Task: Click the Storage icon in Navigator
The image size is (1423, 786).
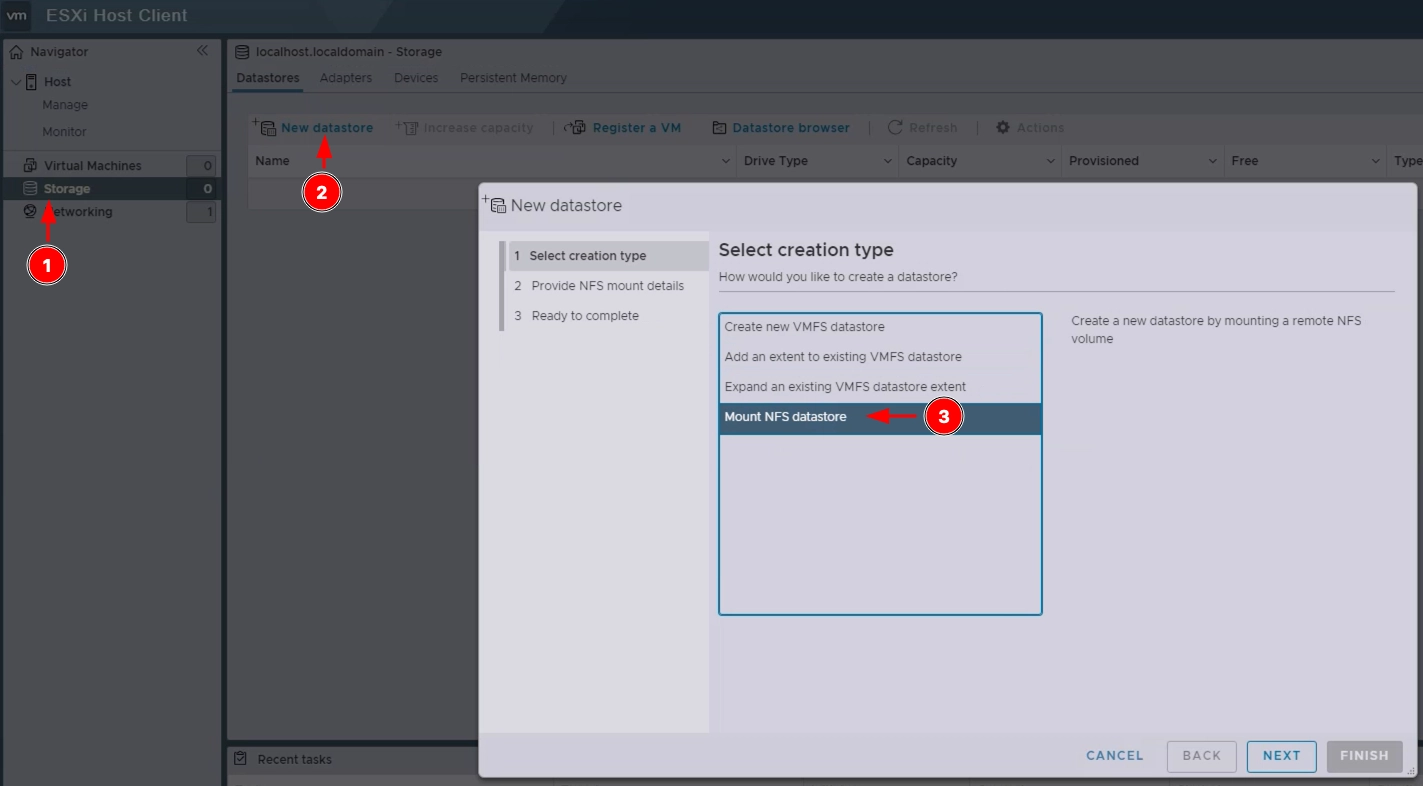Action: coord(30,188)
